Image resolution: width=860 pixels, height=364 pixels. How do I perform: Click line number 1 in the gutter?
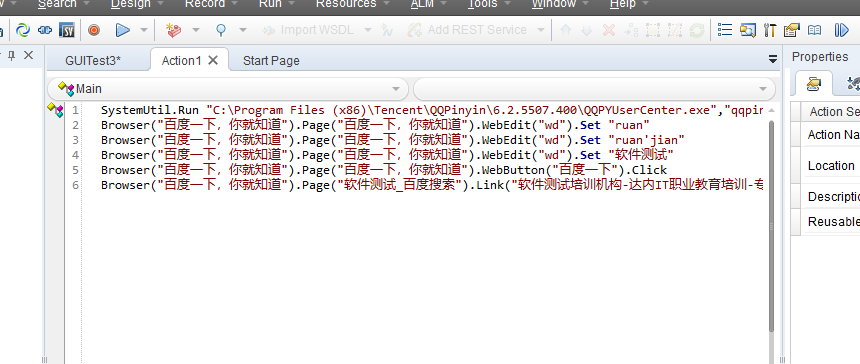tap(75, 110)
